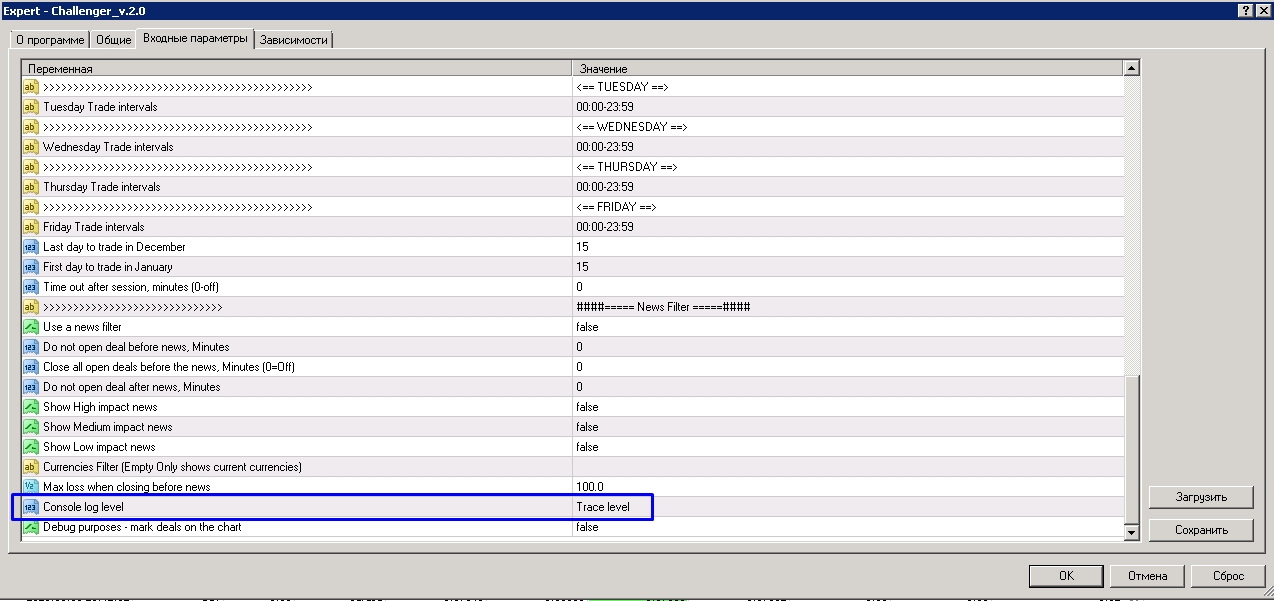Click the string icon on the News Filter separator row

(30, 307)
